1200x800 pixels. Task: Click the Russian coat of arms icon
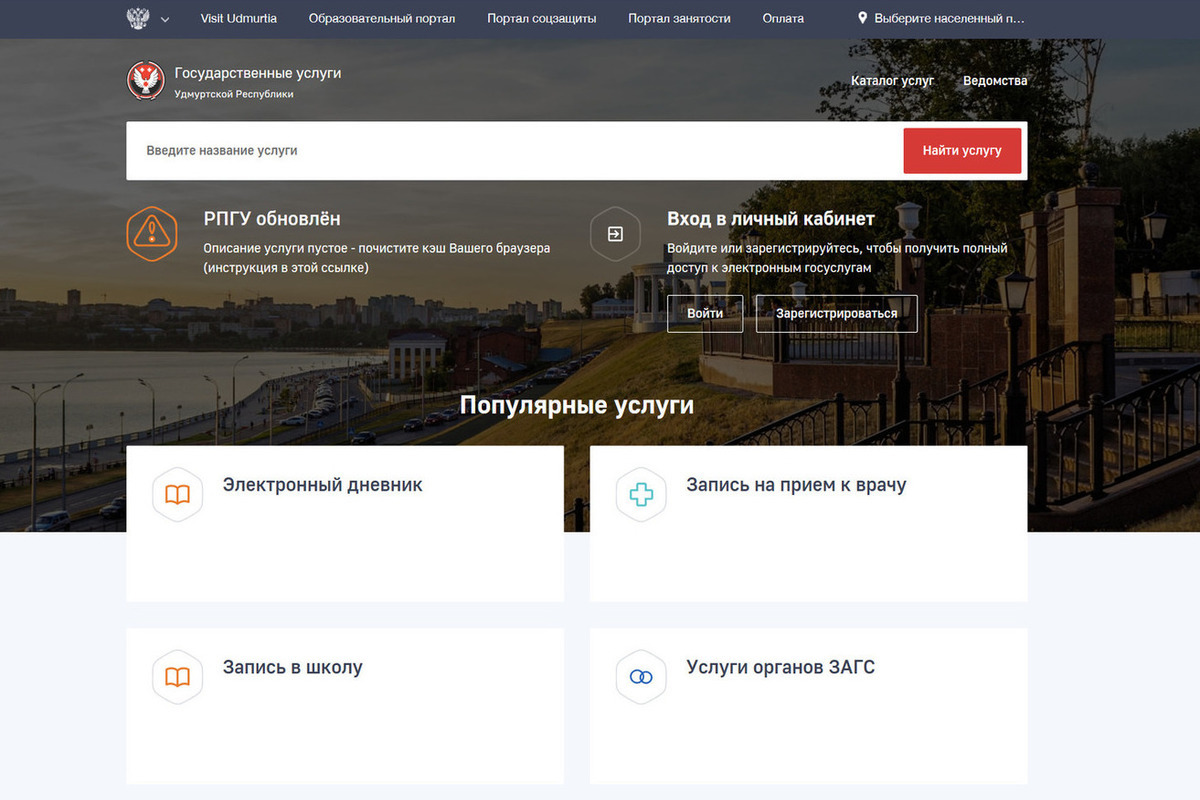tap(138, 18)
